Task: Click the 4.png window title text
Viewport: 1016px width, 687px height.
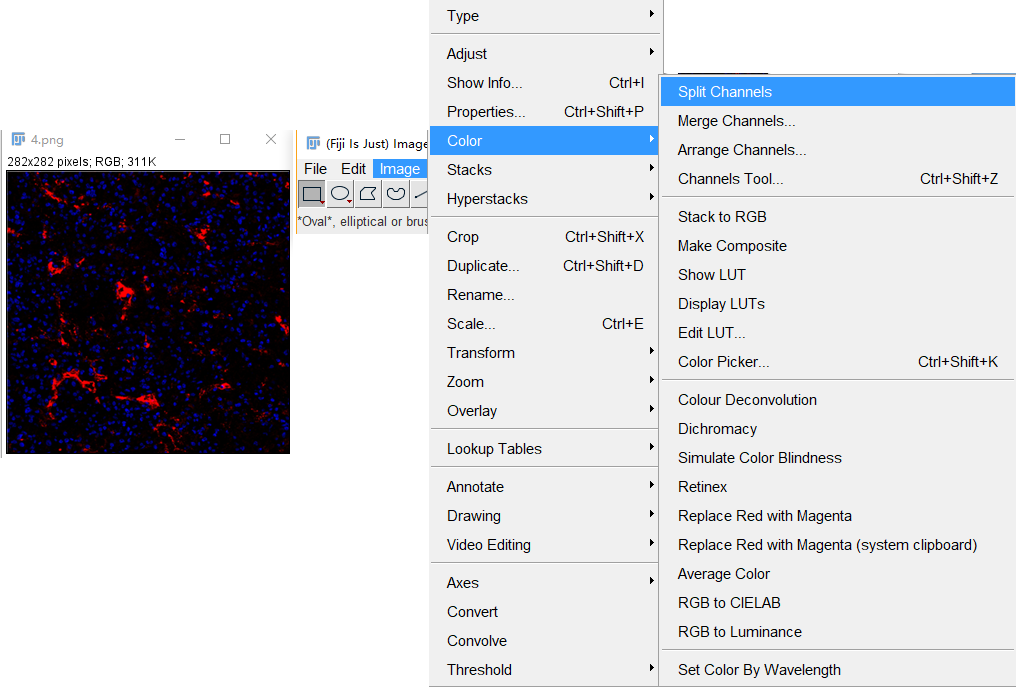Action: click(47, 140)
